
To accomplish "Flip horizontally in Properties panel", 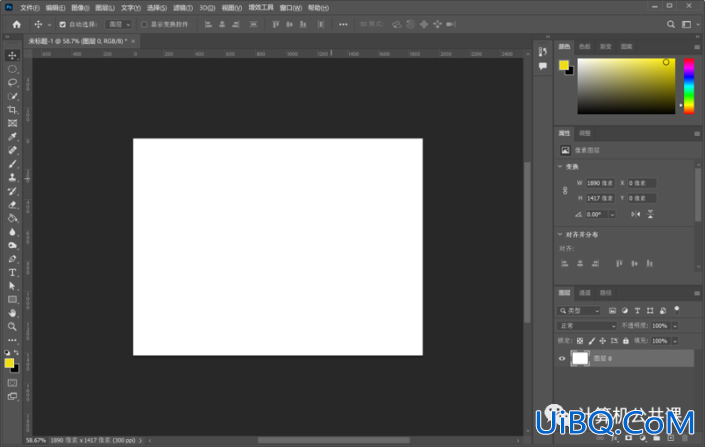I will [635, 215].
